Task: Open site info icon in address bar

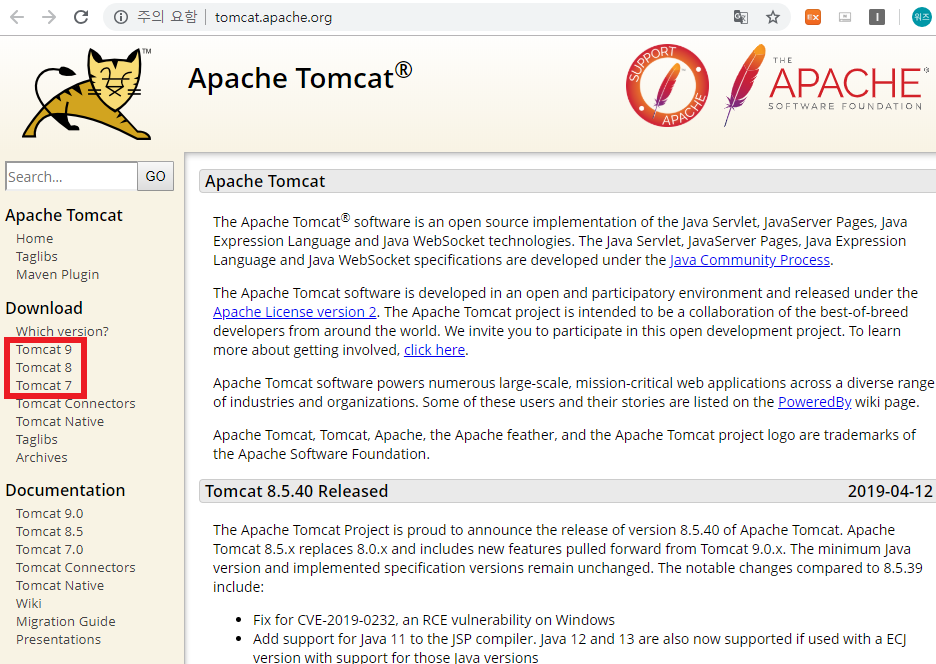Action: (121, 17)
